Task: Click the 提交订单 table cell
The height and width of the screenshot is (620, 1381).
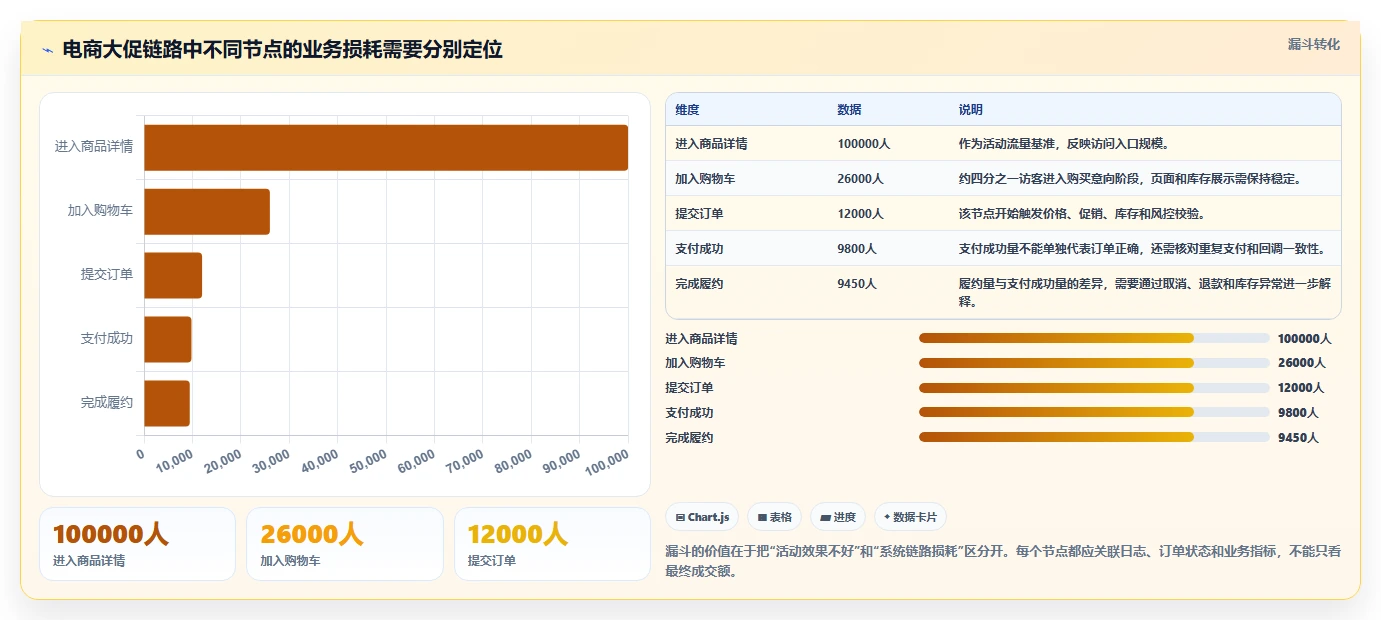Action: [747, 213]
